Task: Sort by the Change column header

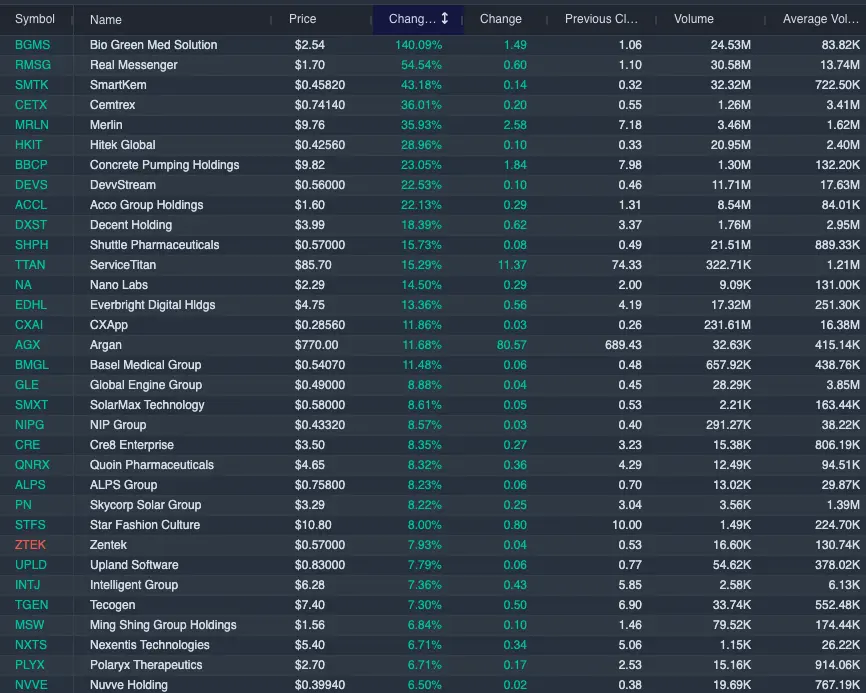Action: pyautogui.click(x=500, y=19)
